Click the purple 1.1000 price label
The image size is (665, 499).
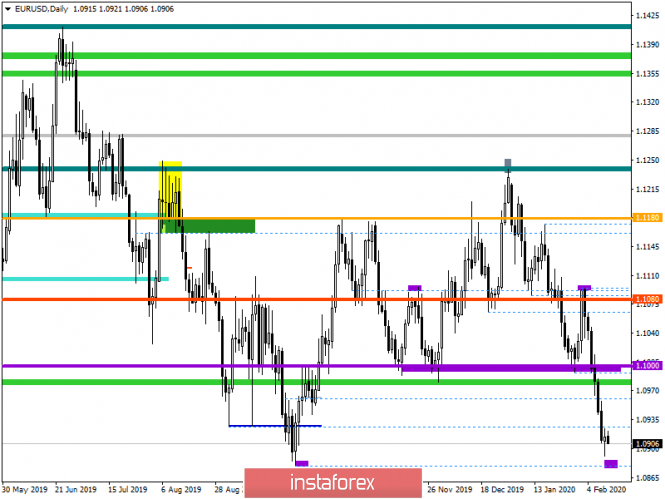click(x=645, y=366)
